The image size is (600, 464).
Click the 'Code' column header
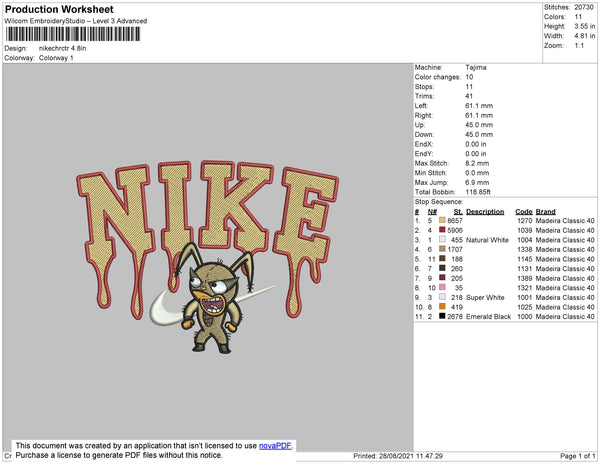[x=523, y=212]
